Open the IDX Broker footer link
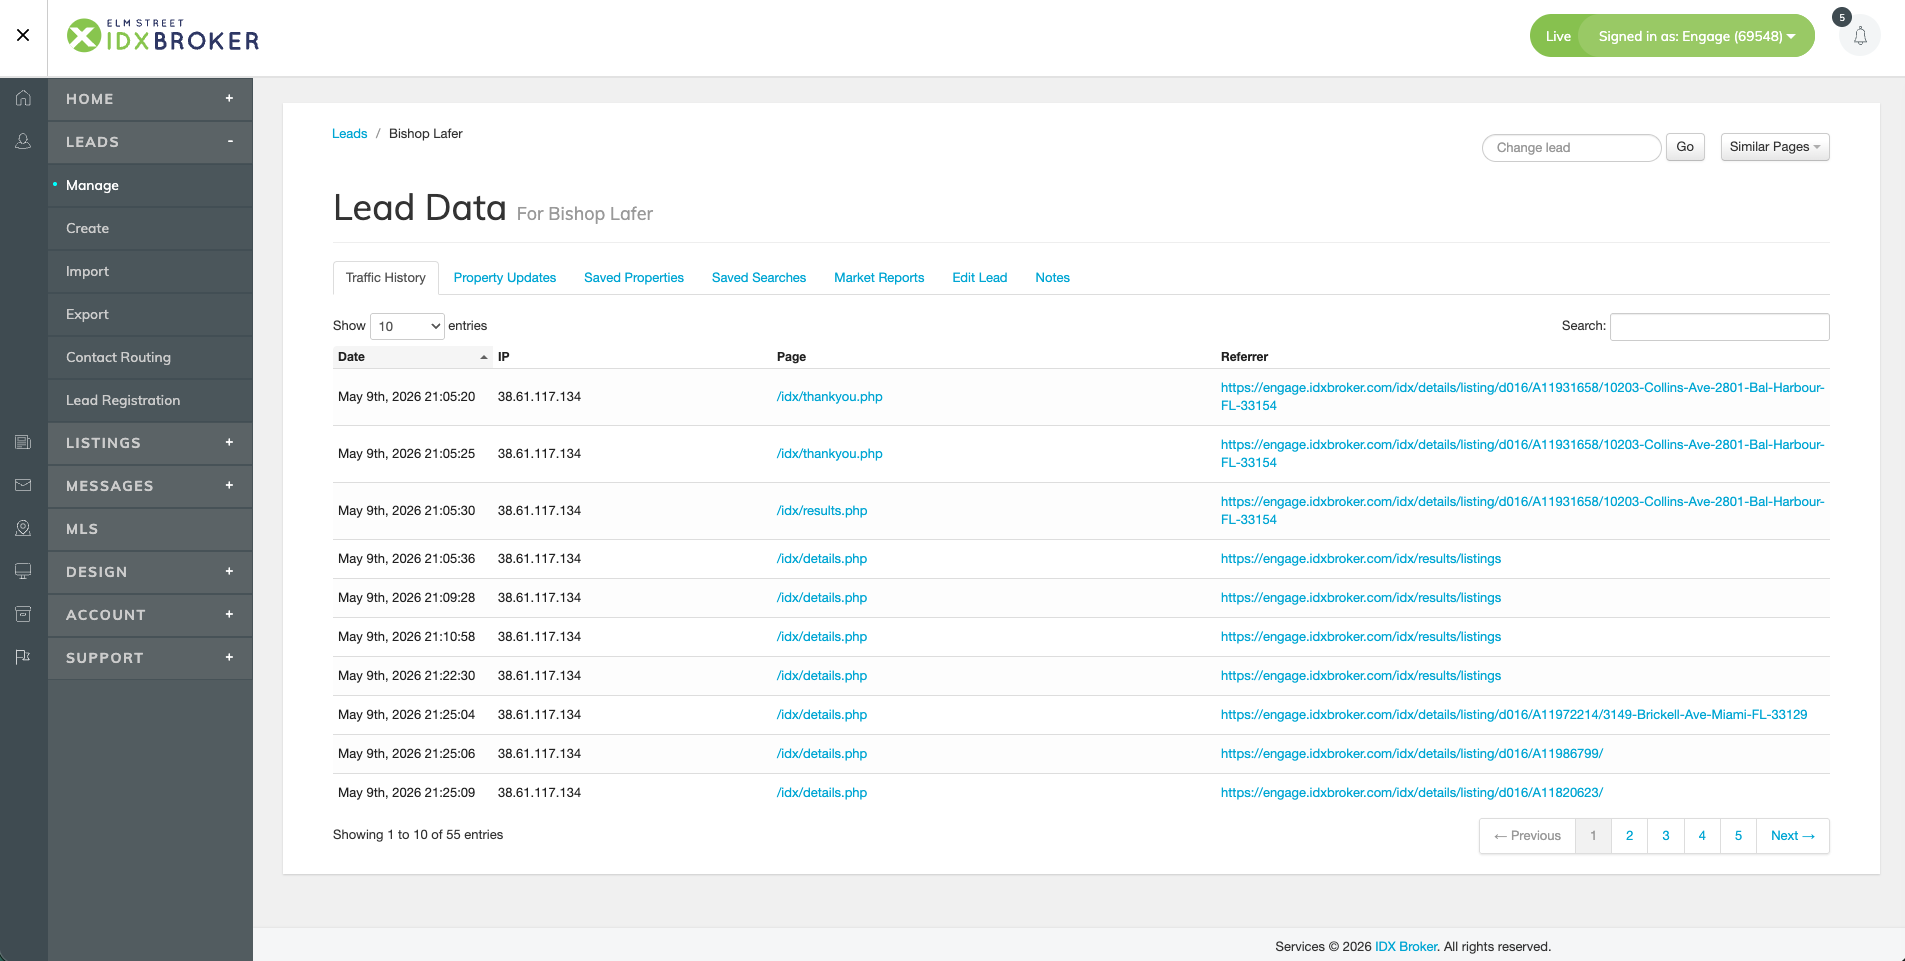 pos(1406,947)
